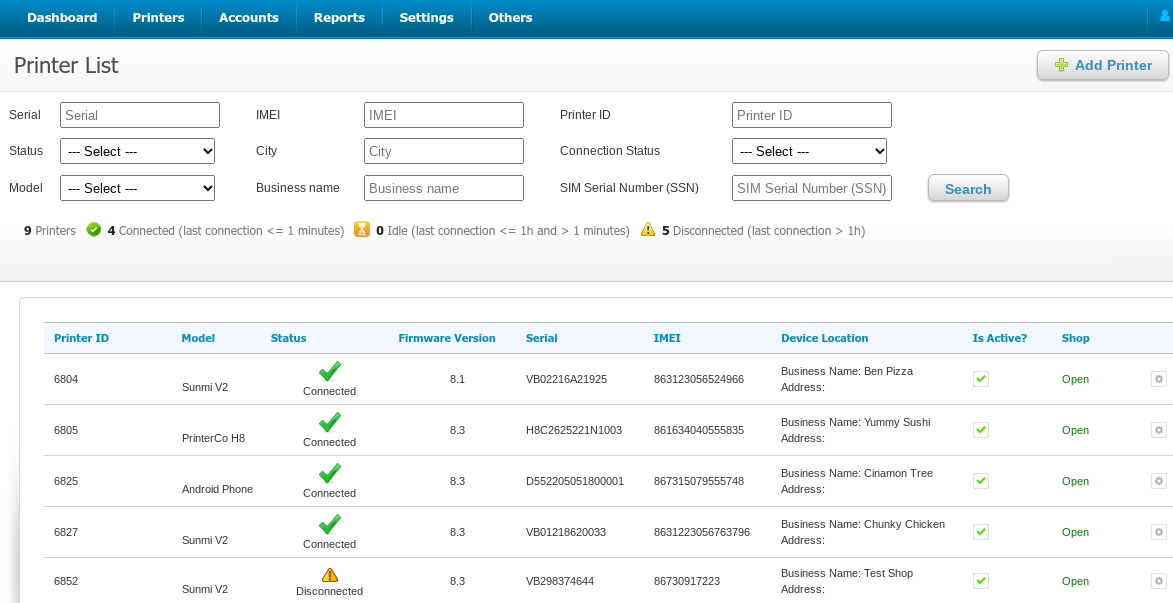This screenshot has width=1173, height=603.
Task: Click disconnected warning icon for printer 6852
Action: point(330,575)
